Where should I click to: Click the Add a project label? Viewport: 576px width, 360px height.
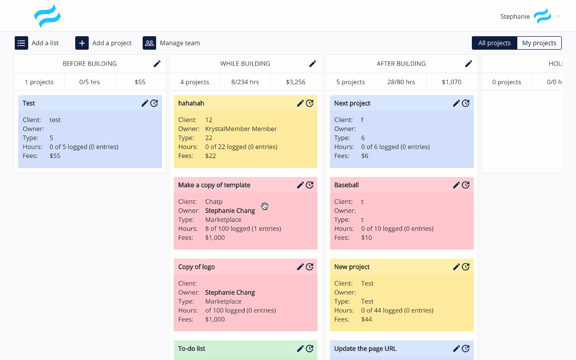tap(112, 43)
